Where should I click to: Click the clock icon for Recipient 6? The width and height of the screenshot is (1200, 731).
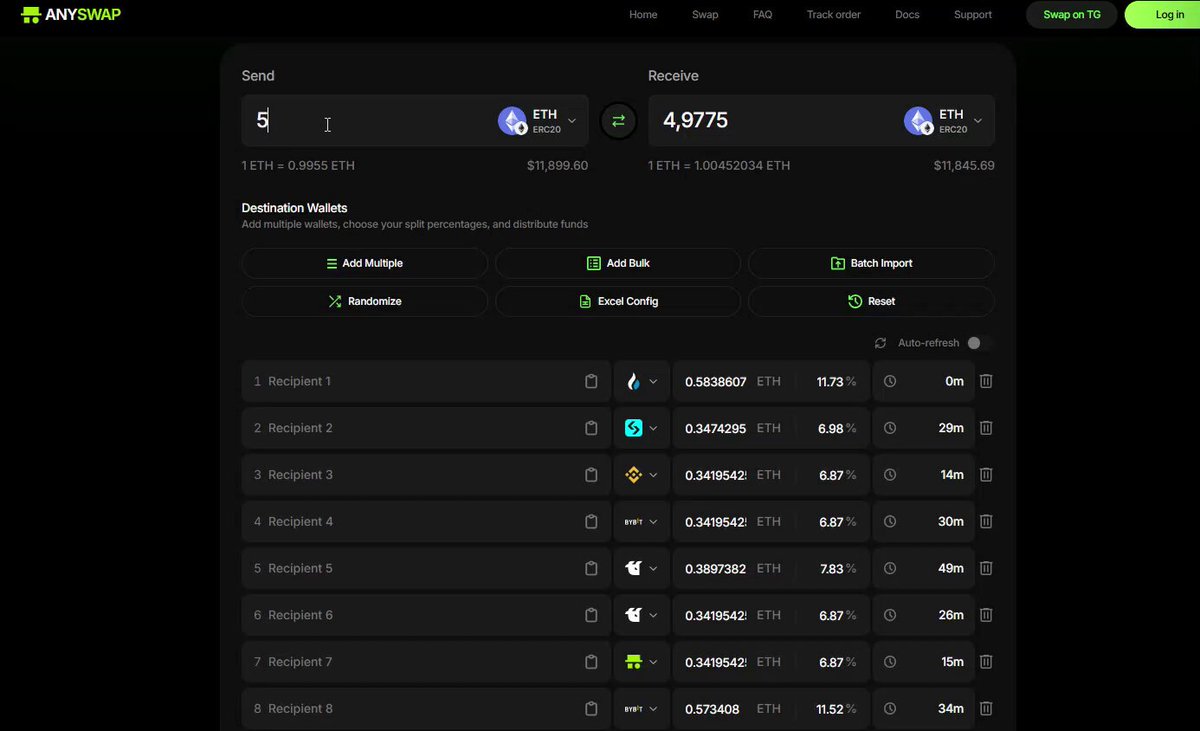click(x=890, y=615)
